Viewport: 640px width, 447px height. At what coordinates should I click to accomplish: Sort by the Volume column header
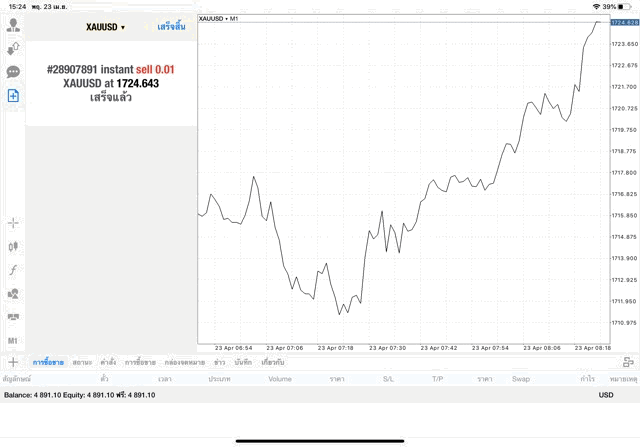(x=280, y=379)
